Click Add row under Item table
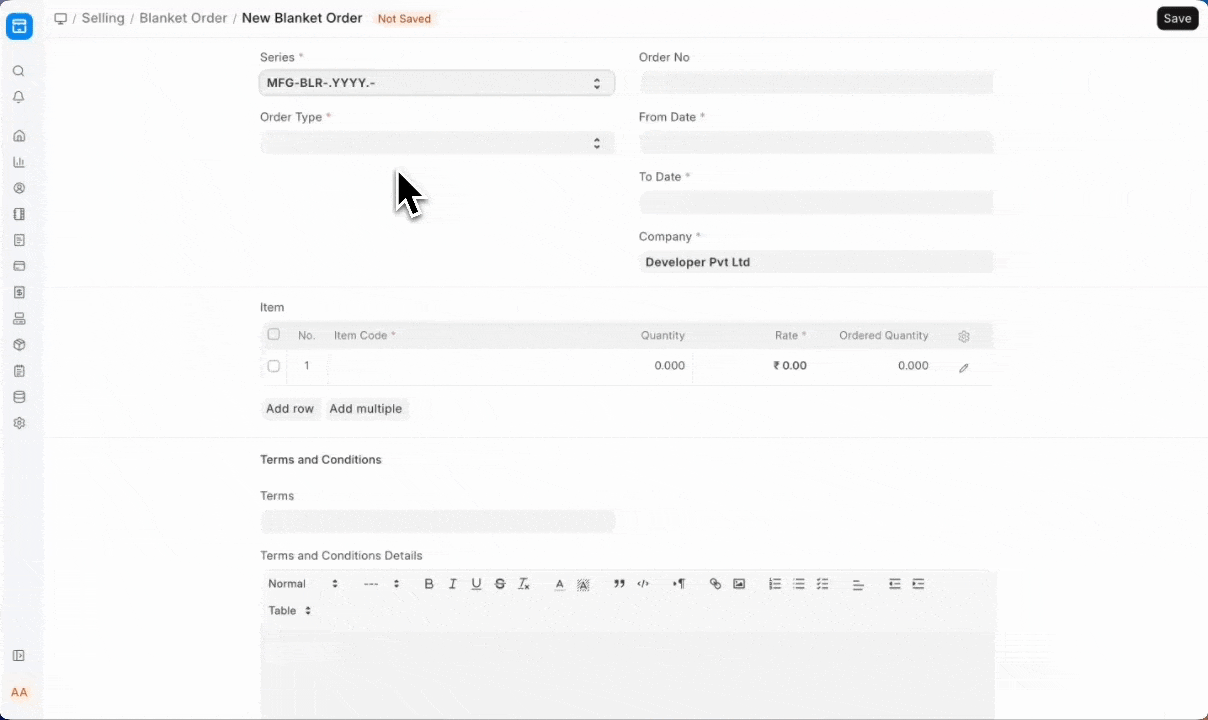This screenshot has width=1208, height=720. pos(290,409)
